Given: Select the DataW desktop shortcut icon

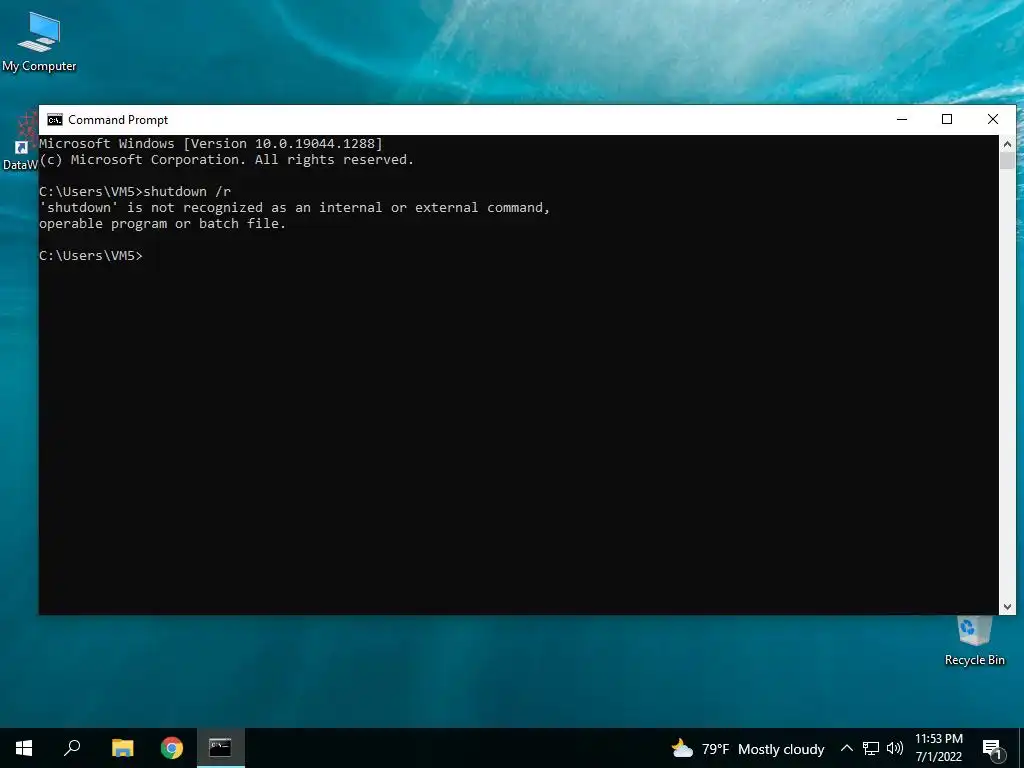Looking at the screenshot, I should 20,141.
